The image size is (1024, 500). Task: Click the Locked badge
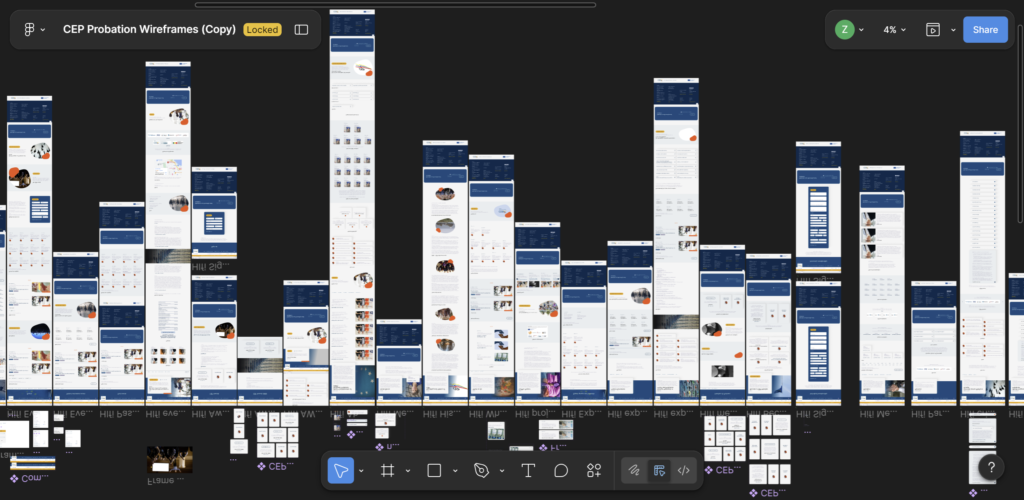(x=262, y=30)
